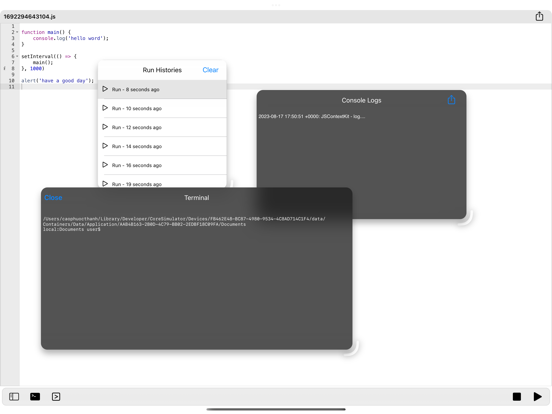Select the 'Run - 16 seconds ago' entry
The width and height of the screenshot is (552, 414).
click(x=162, y=165)
